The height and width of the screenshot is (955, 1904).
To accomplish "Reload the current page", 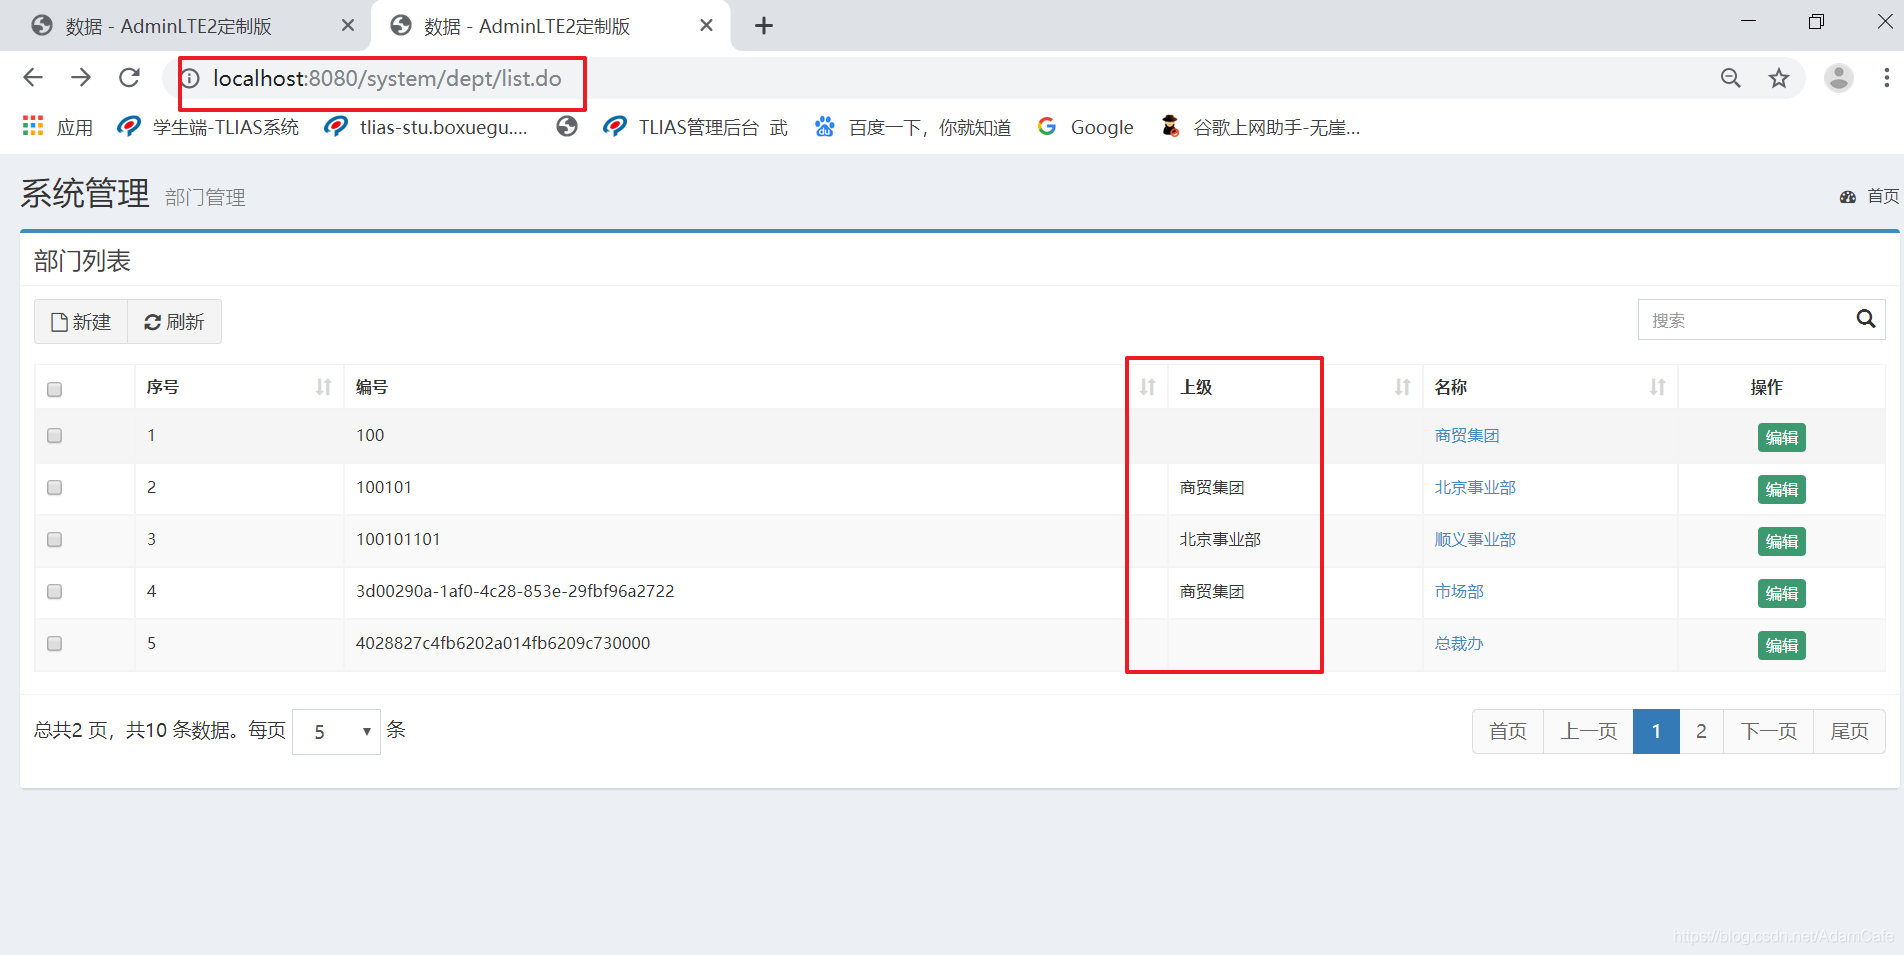I will pos(129,78).
